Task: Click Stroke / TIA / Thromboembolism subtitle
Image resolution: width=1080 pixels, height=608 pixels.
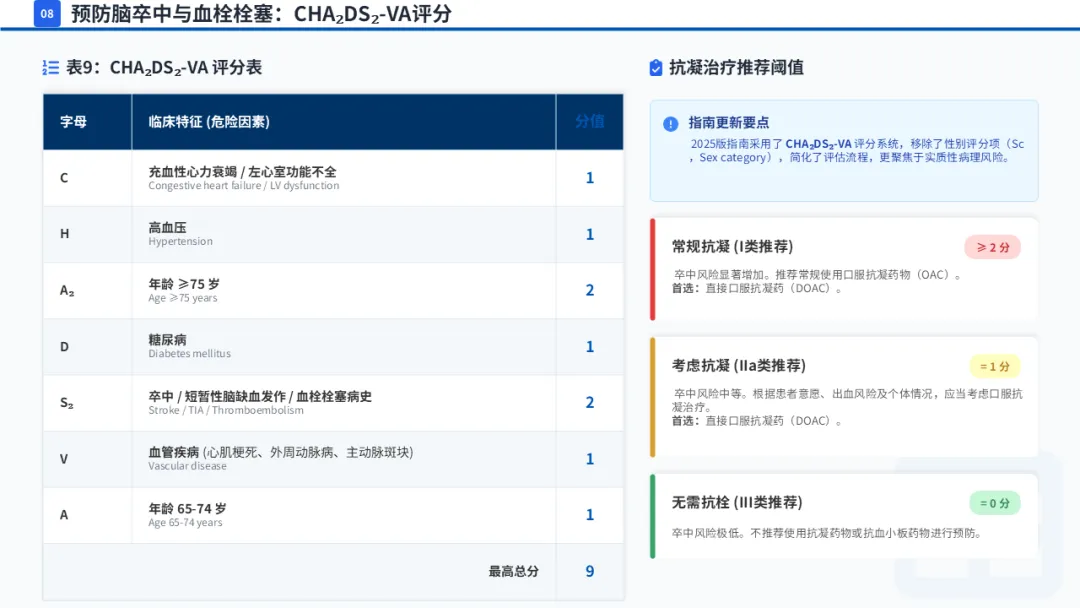Action: pyautogui.click(x=226, y=410)
